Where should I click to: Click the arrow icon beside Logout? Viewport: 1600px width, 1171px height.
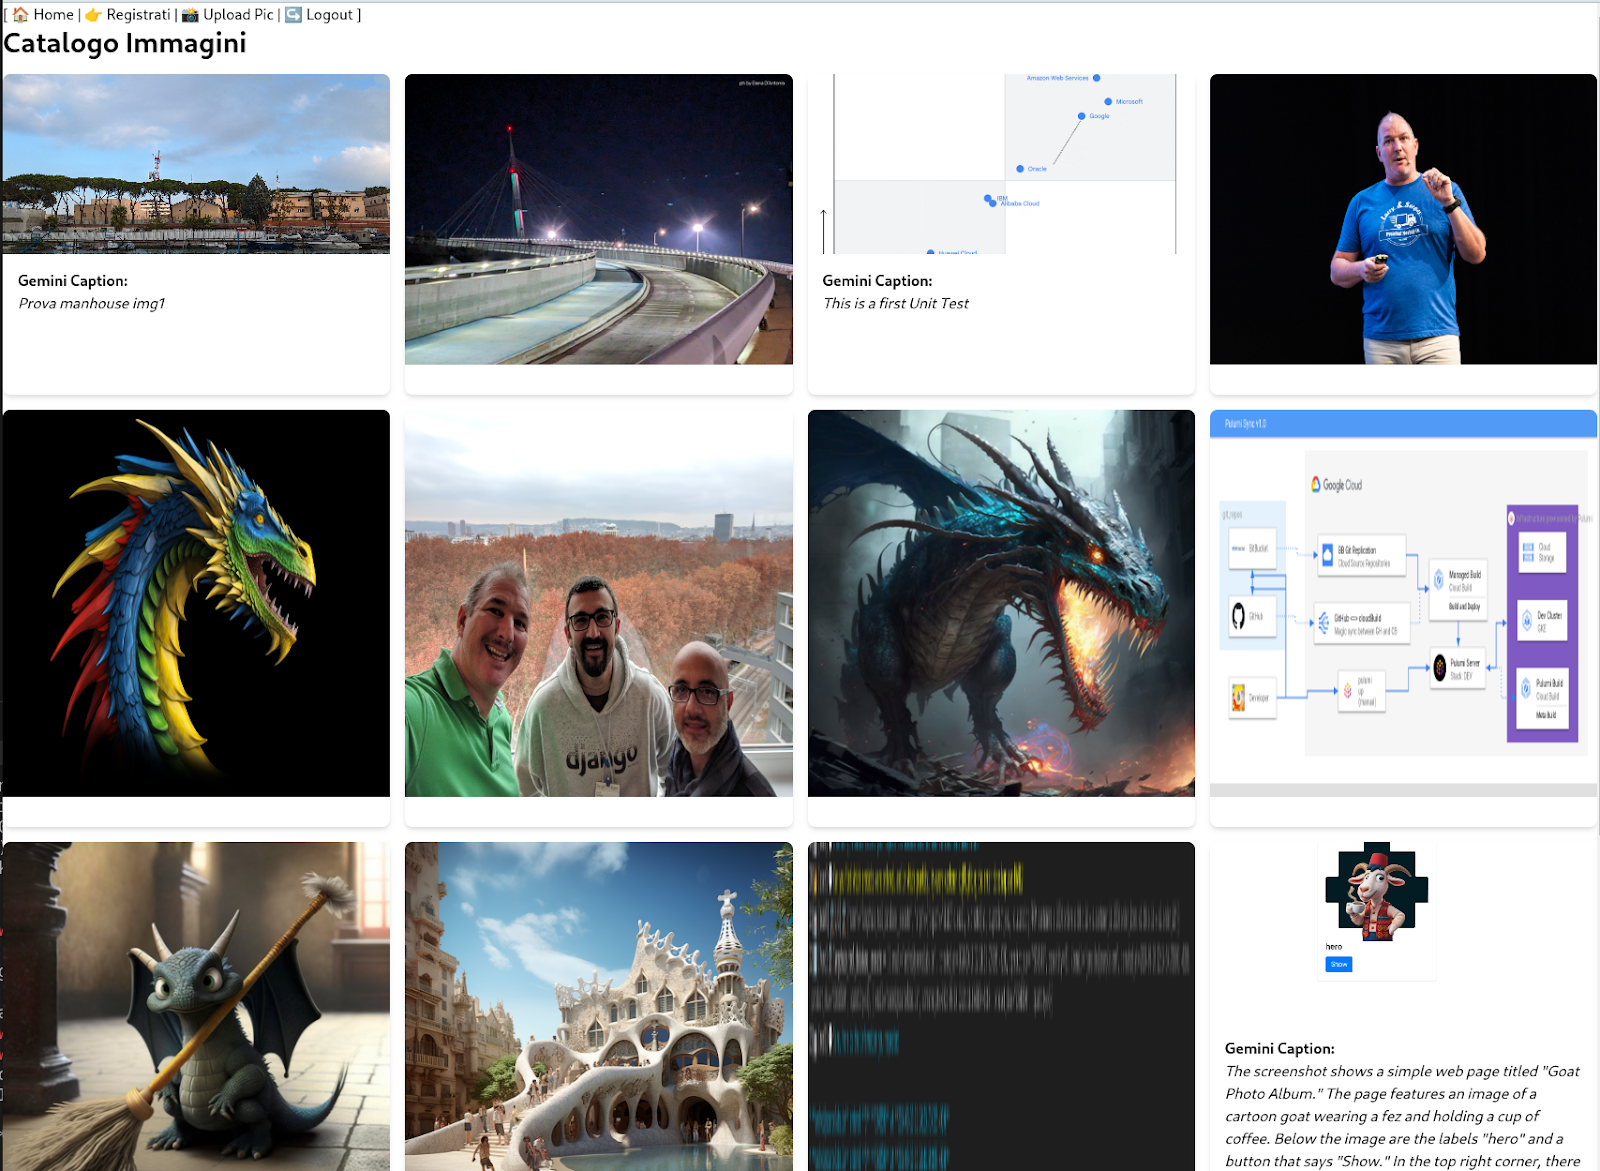point(292,14)
